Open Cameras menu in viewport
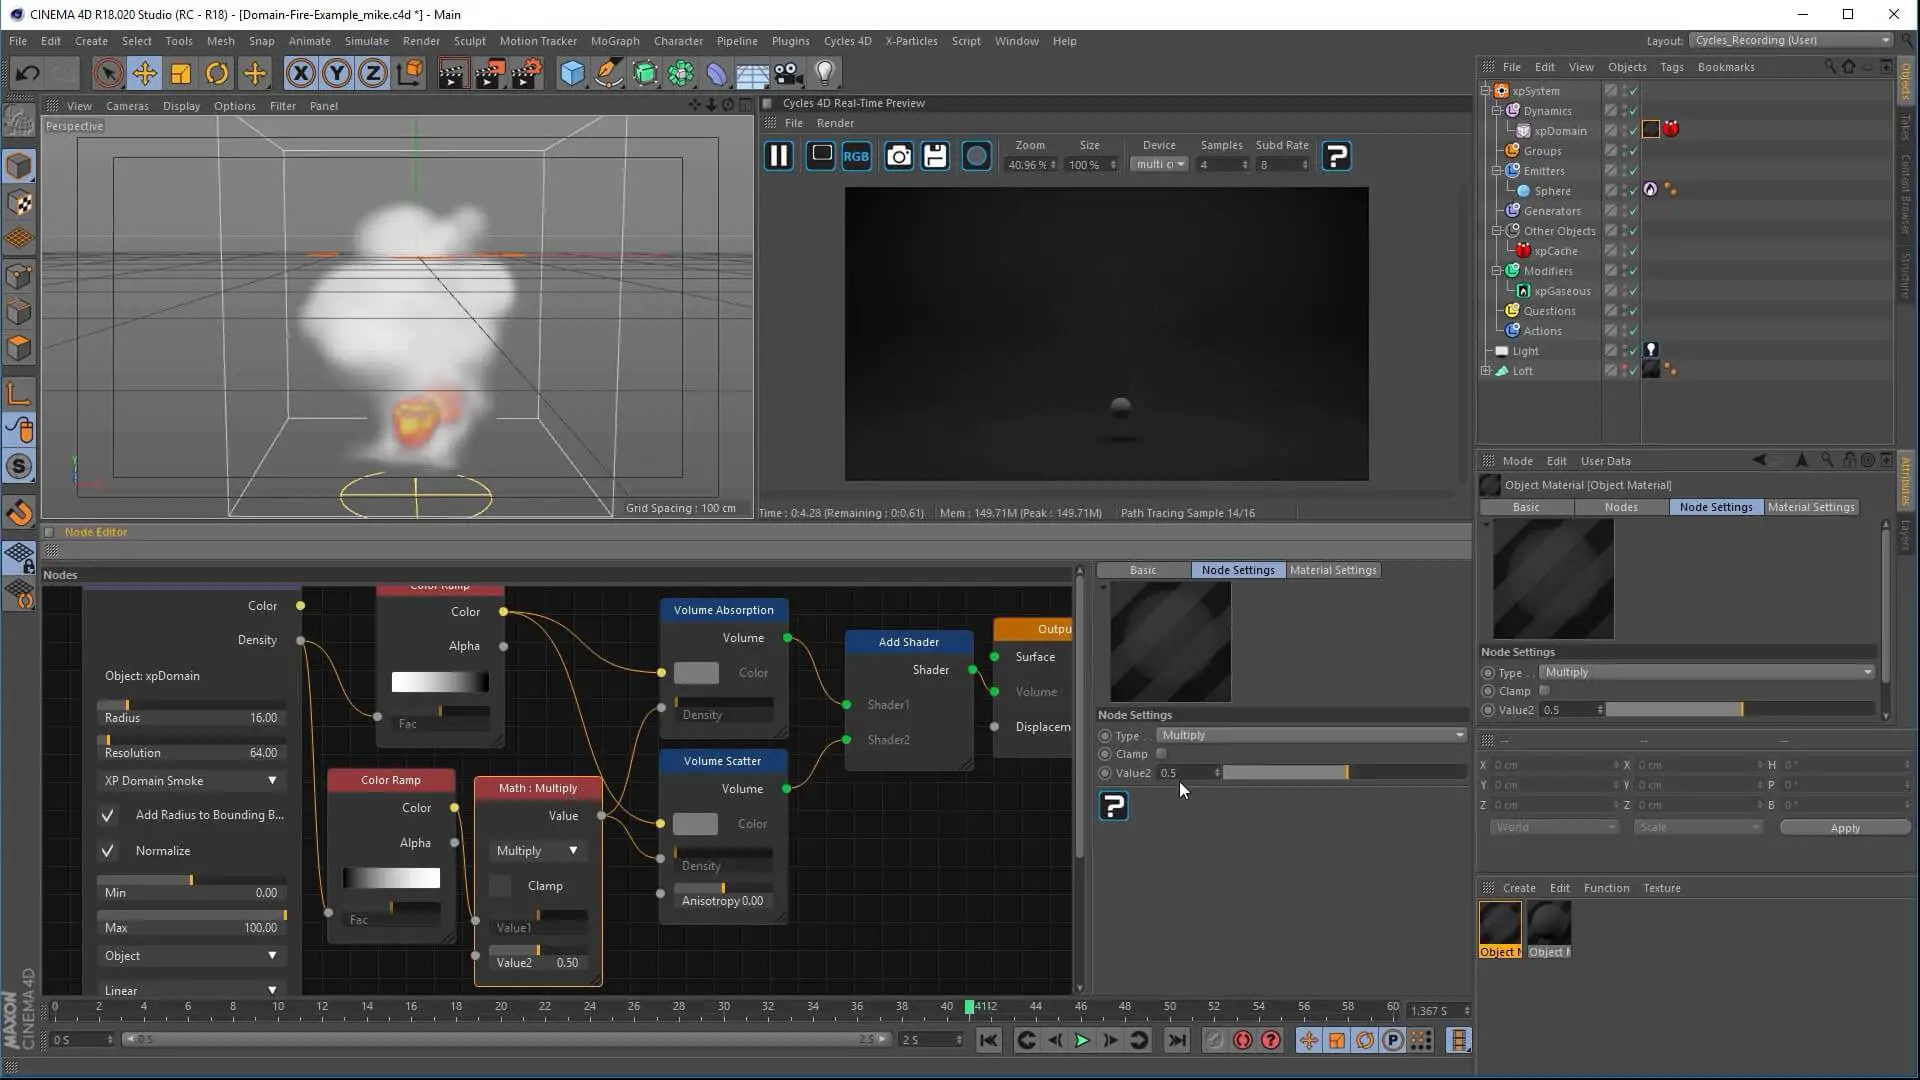The height and width of the screenshot is (1080, 1920). coord(127,106)
